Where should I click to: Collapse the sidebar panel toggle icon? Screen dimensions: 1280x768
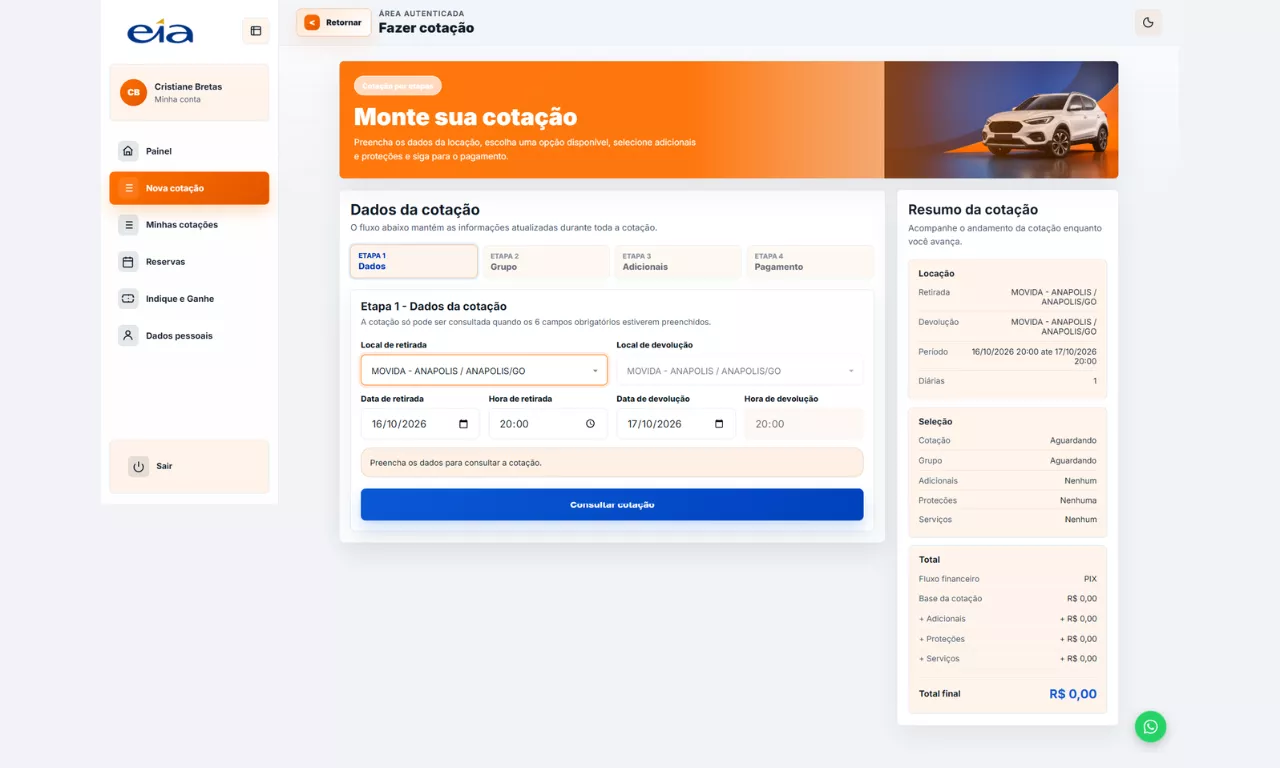coord(256,31)
